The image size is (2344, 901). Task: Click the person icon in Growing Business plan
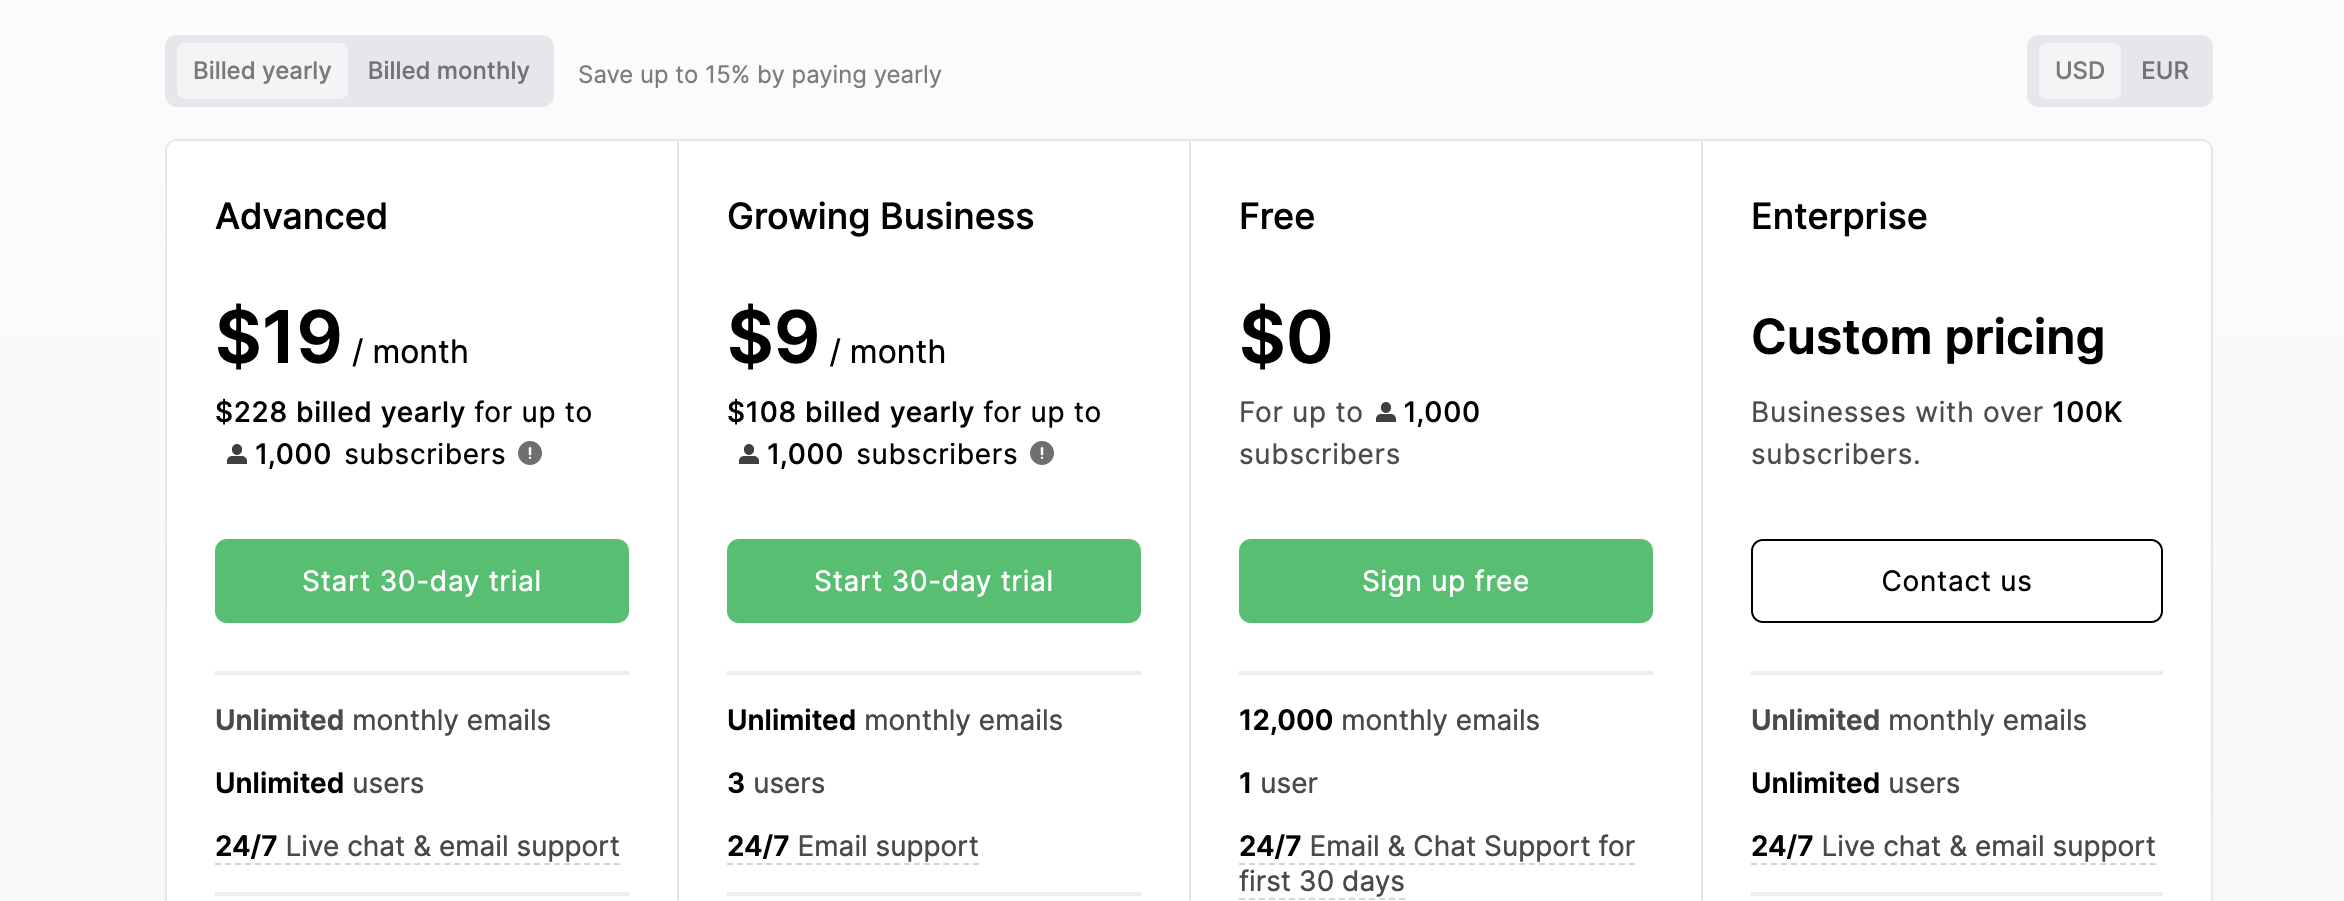point(749,455)
